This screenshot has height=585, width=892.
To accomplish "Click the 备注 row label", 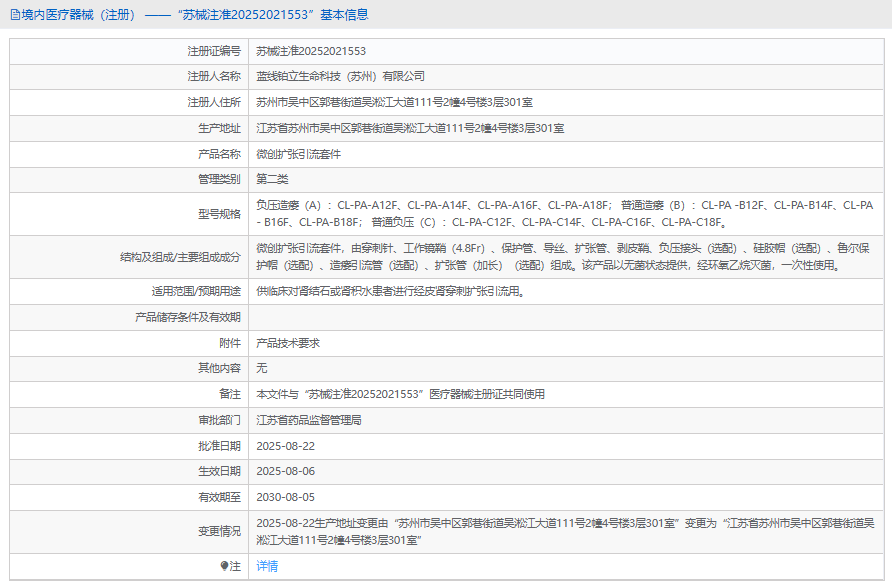I will (x=230, y=394).
